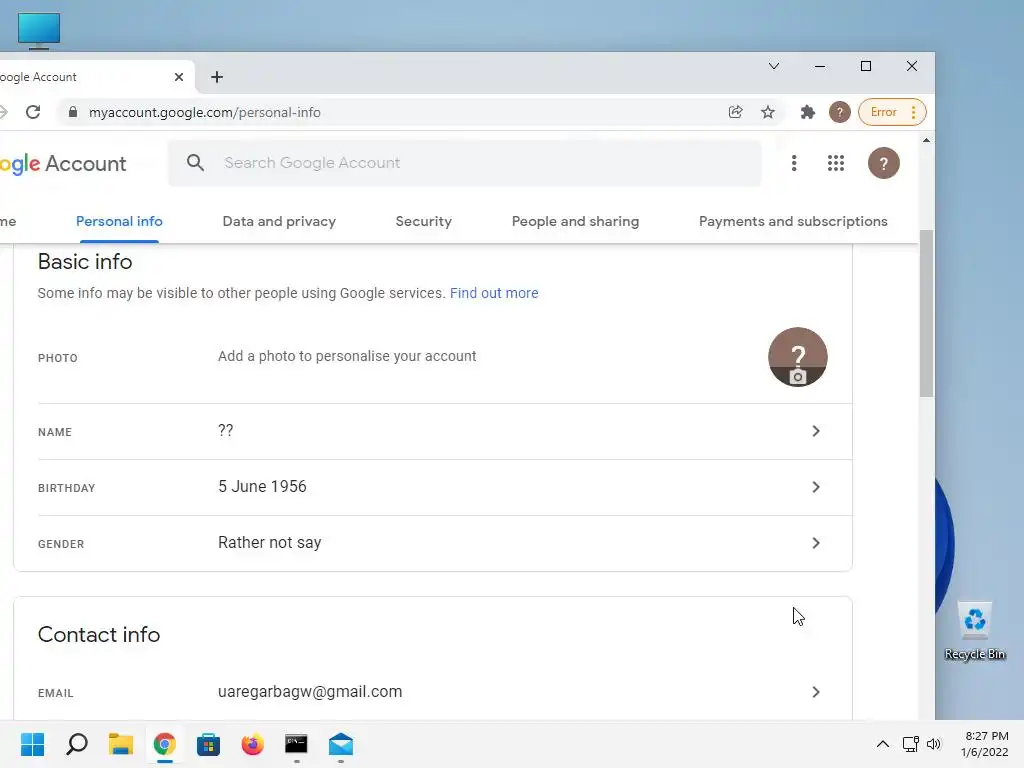
Task: Reload the page in Chrome
Action: [x=33, y=112]
